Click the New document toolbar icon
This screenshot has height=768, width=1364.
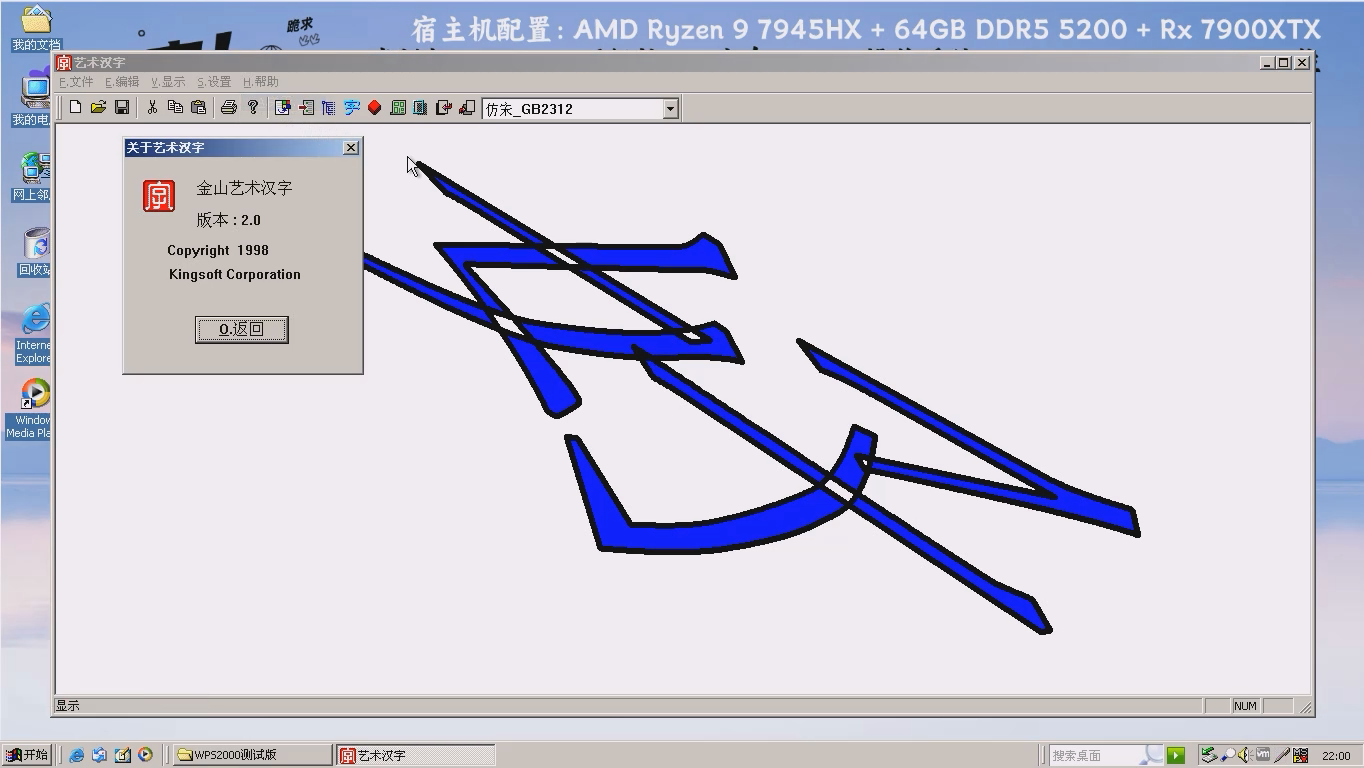point(75,108)
